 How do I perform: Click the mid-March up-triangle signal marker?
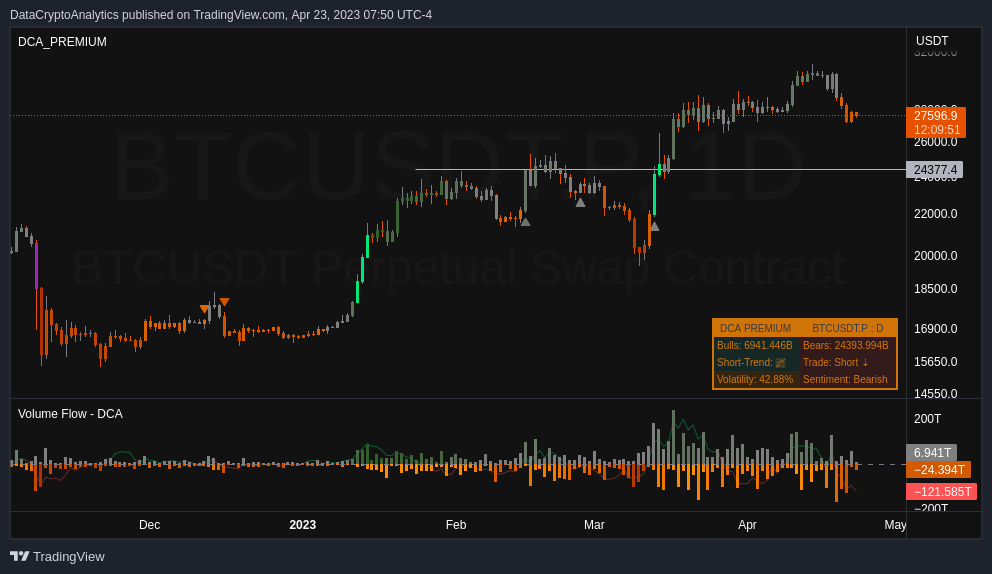(x=654, y=226)
